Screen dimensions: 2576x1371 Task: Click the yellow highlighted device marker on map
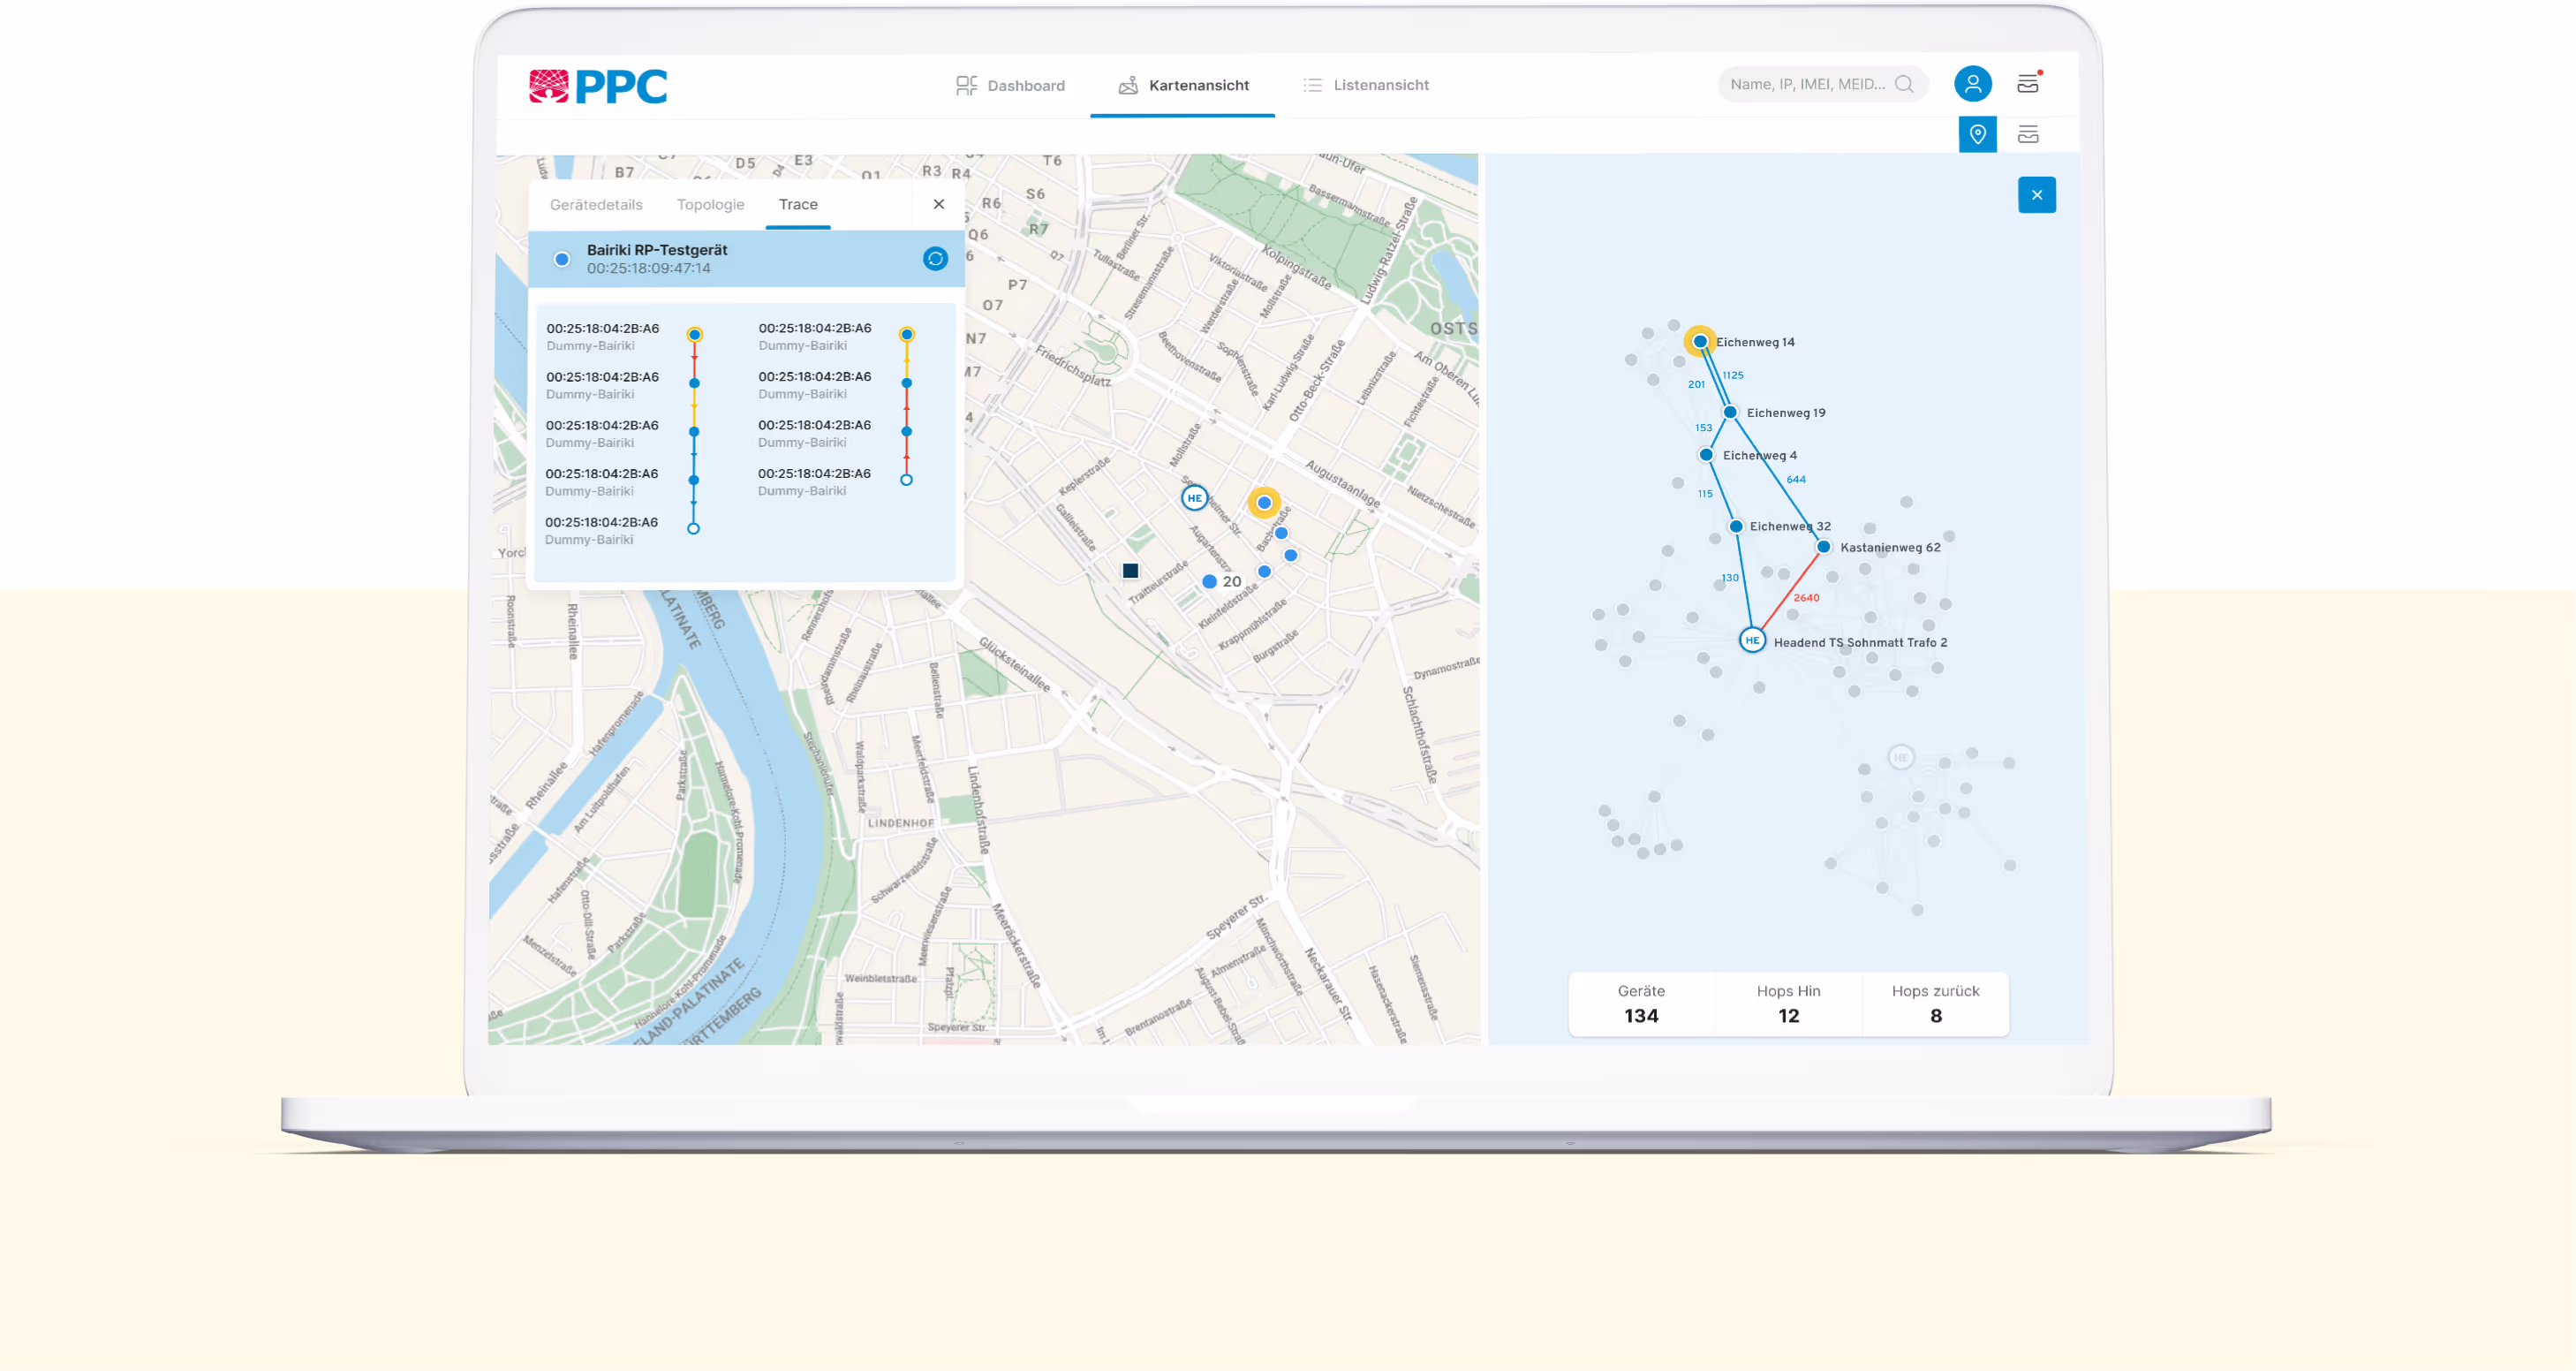click(1264, 503)
